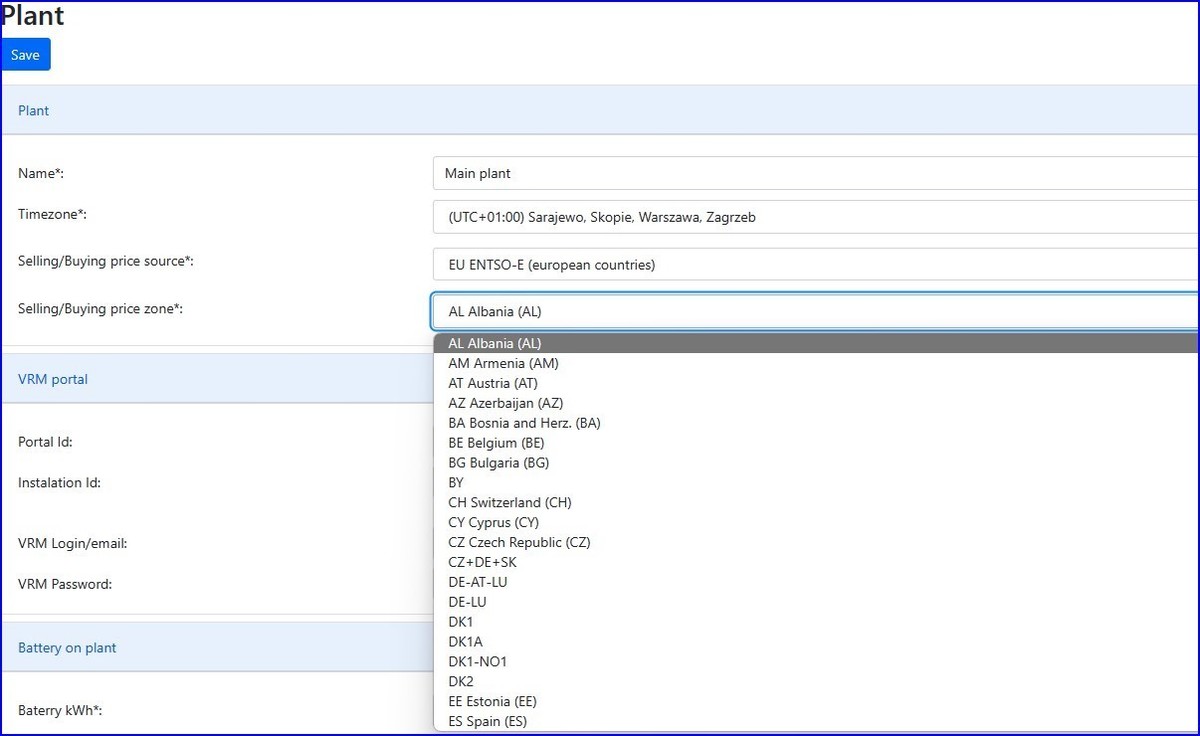Screen dimensions: 1200x736
Task: Choose CZ Czech Republic (CZ)
Action: click(x=519, y=543)
